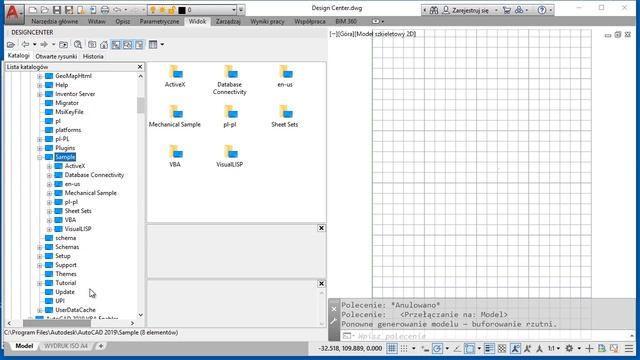Click the DesignCenter Up folder icon

point(63,44)
